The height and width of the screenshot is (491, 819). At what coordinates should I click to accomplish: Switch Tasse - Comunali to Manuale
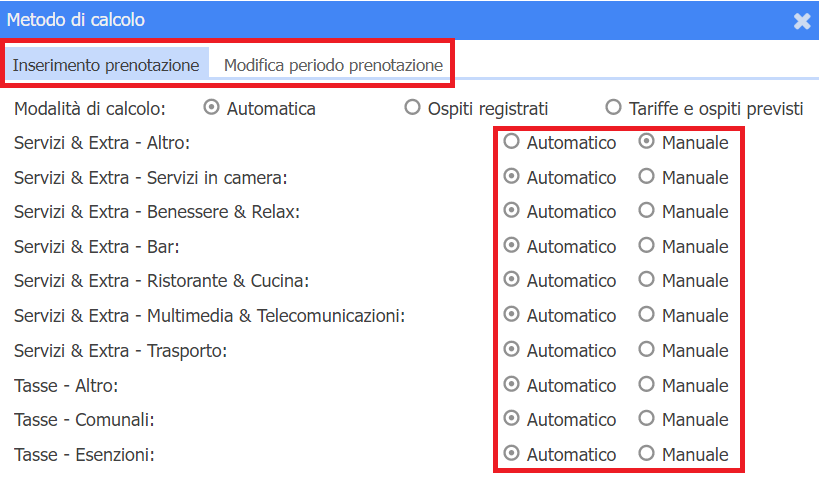click(646, 419)
